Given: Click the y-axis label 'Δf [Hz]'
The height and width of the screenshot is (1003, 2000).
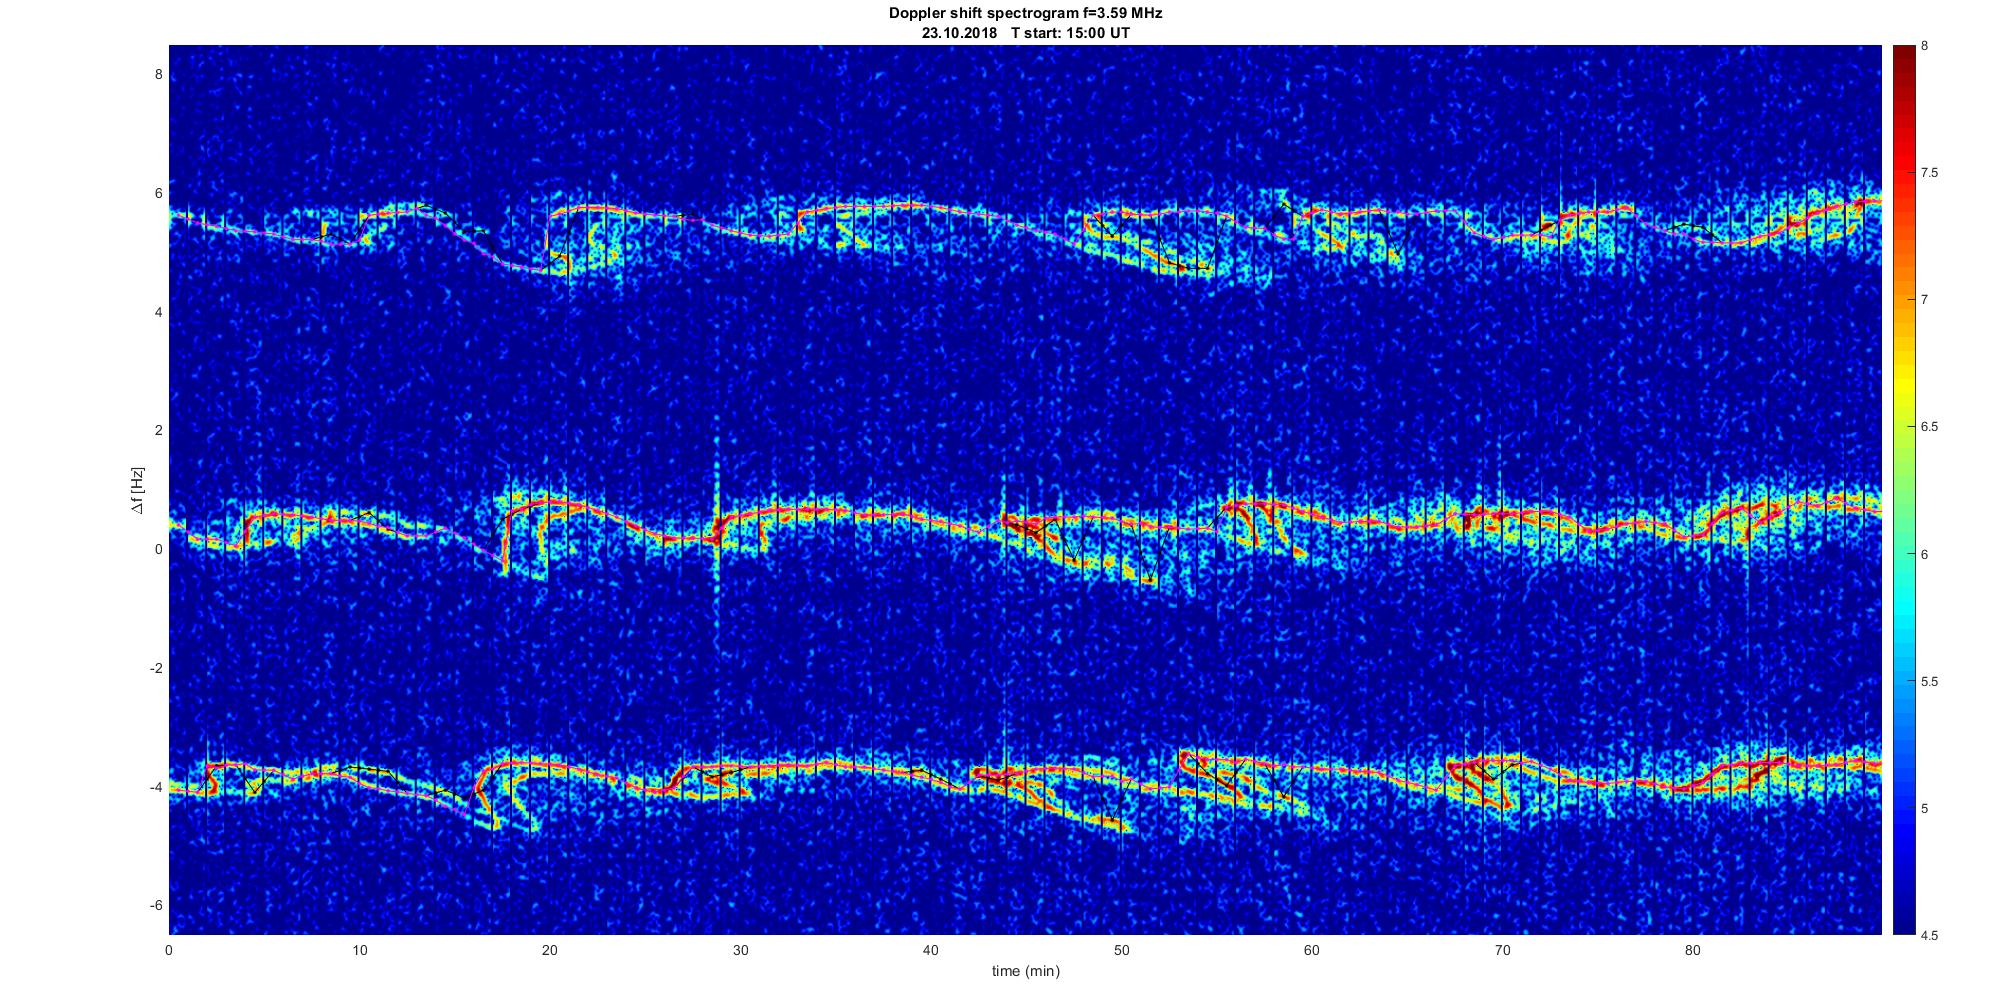Looking at the screenshot, I should [x=138, y=490].
